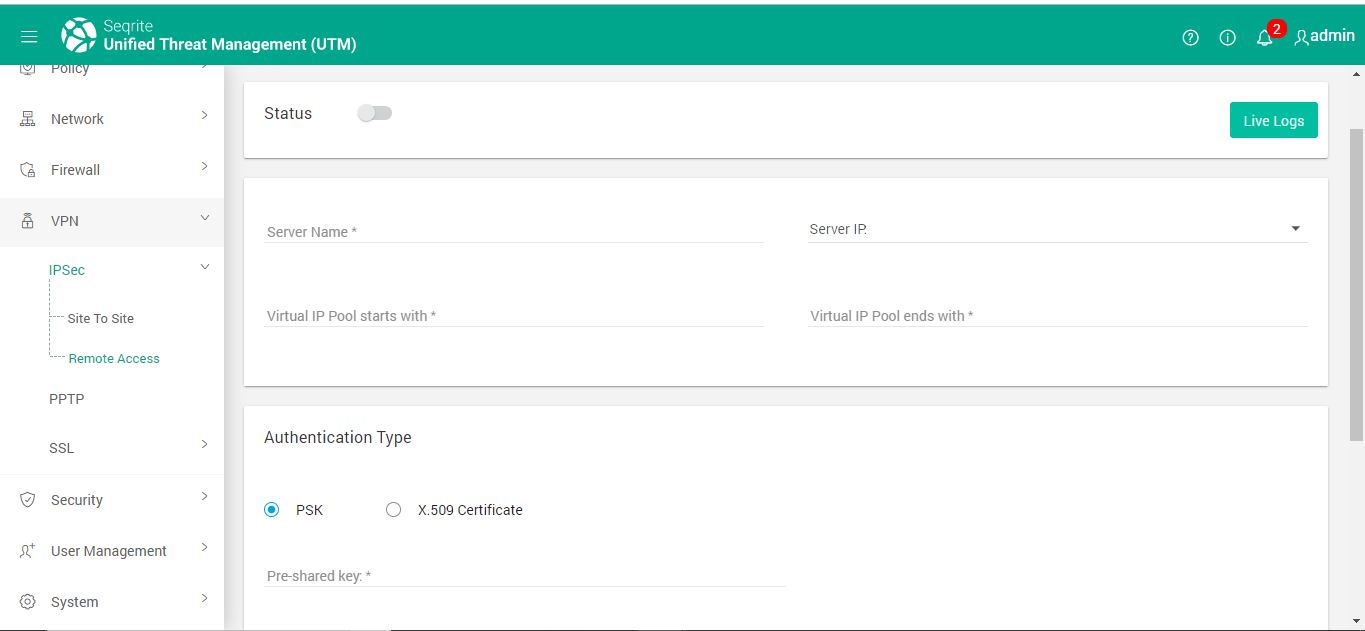This screenshot has height=631, width=1365.
Task: Open notifications via the bell icon
Action: 1263,39
